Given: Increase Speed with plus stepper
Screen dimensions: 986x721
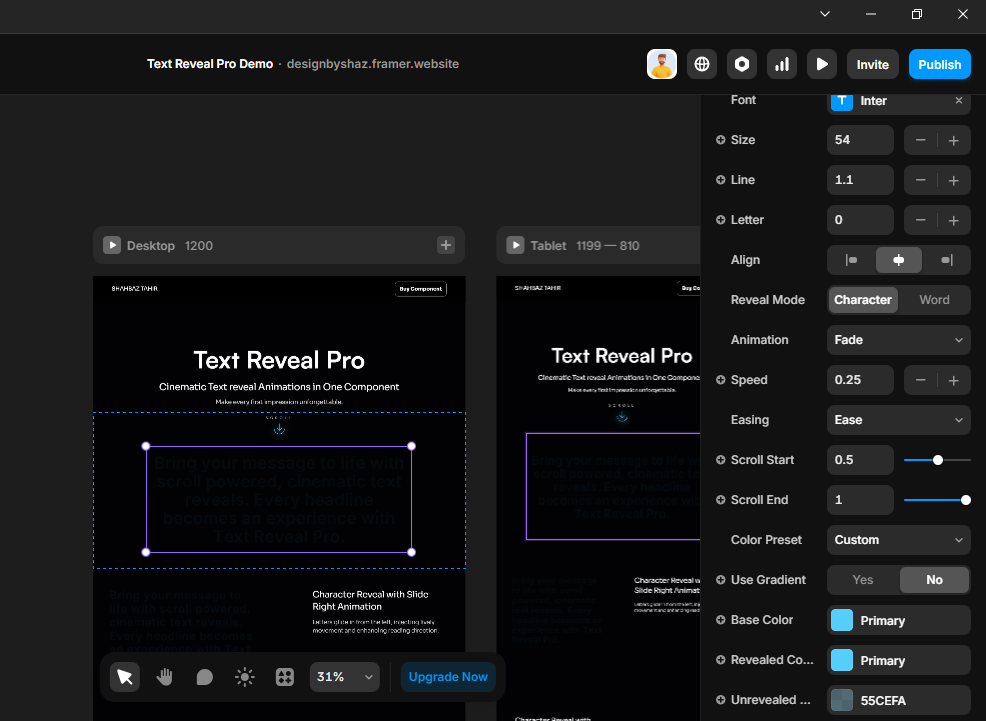Looking at the screenshot, I should pyautogui.click(x=954, y=380).
